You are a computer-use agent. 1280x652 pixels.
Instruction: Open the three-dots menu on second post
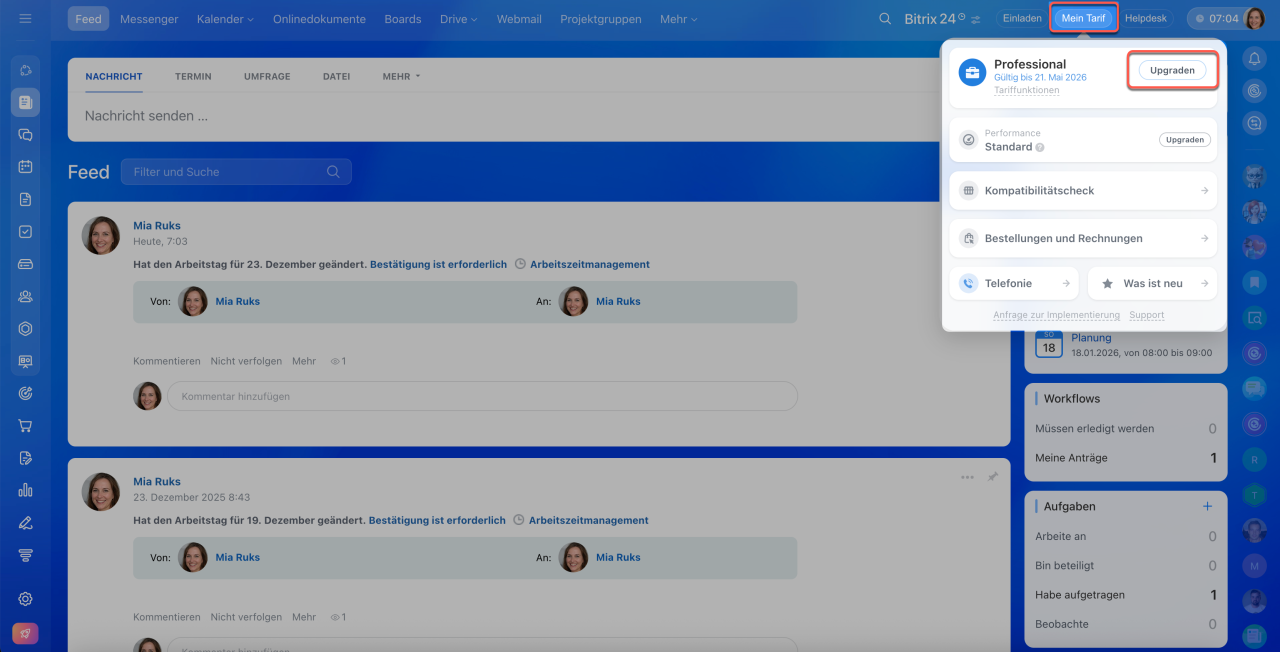pos(967,477)
